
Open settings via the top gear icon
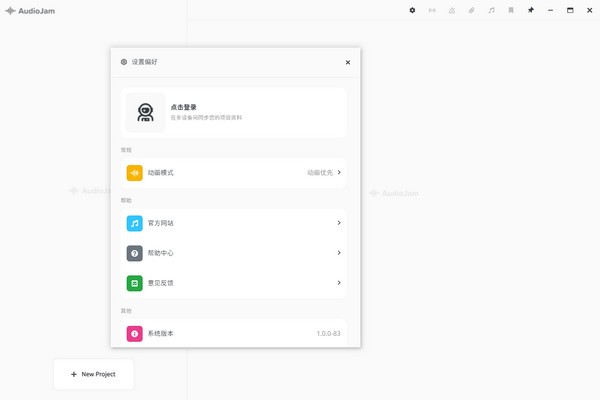tap(412, 10)
